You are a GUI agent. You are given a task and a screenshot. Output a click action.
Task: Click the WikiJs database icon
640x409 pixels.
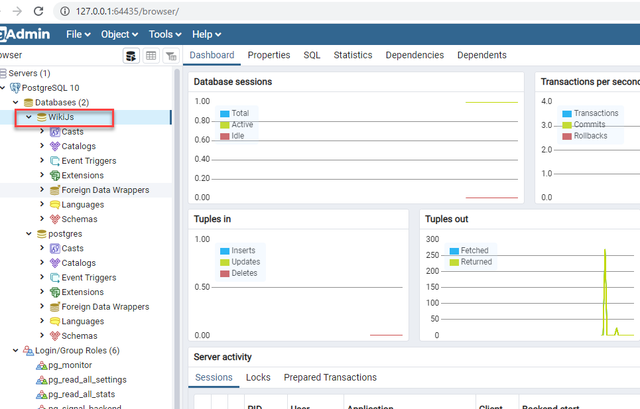pyautogui.click(x=42, y=117)
